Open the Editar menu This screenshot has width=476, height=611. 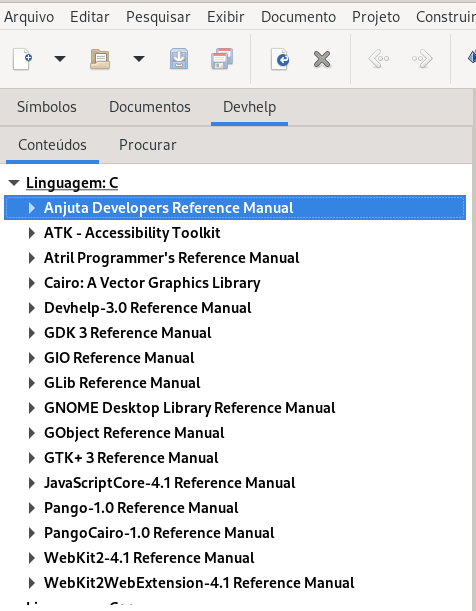tap(90, 17)
